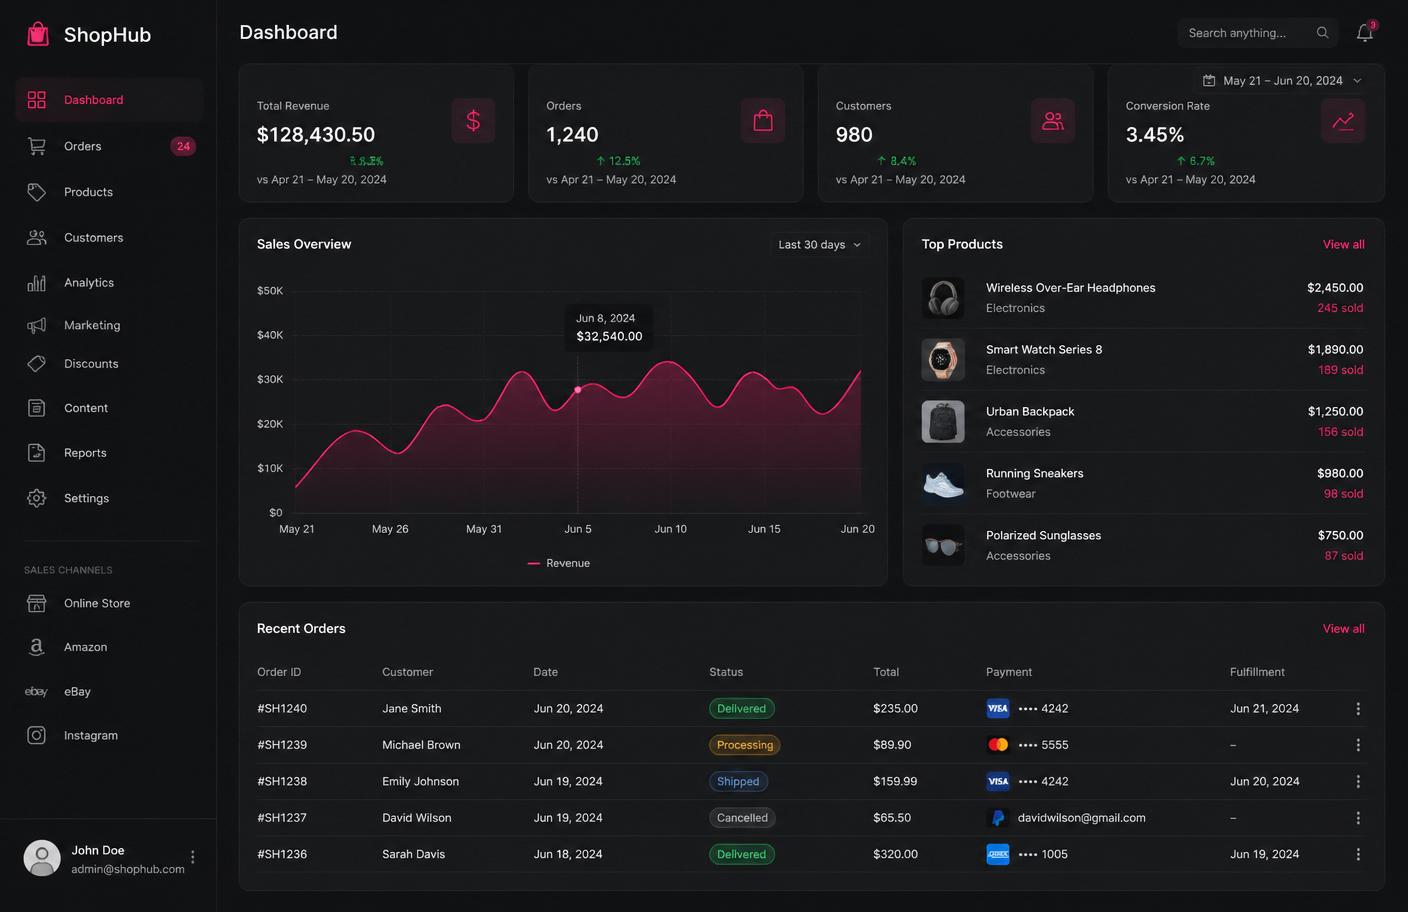Click the Total Revenue dollar icon
The width and height of the screenshot is (1408, 912).
(x=473, y=121)
